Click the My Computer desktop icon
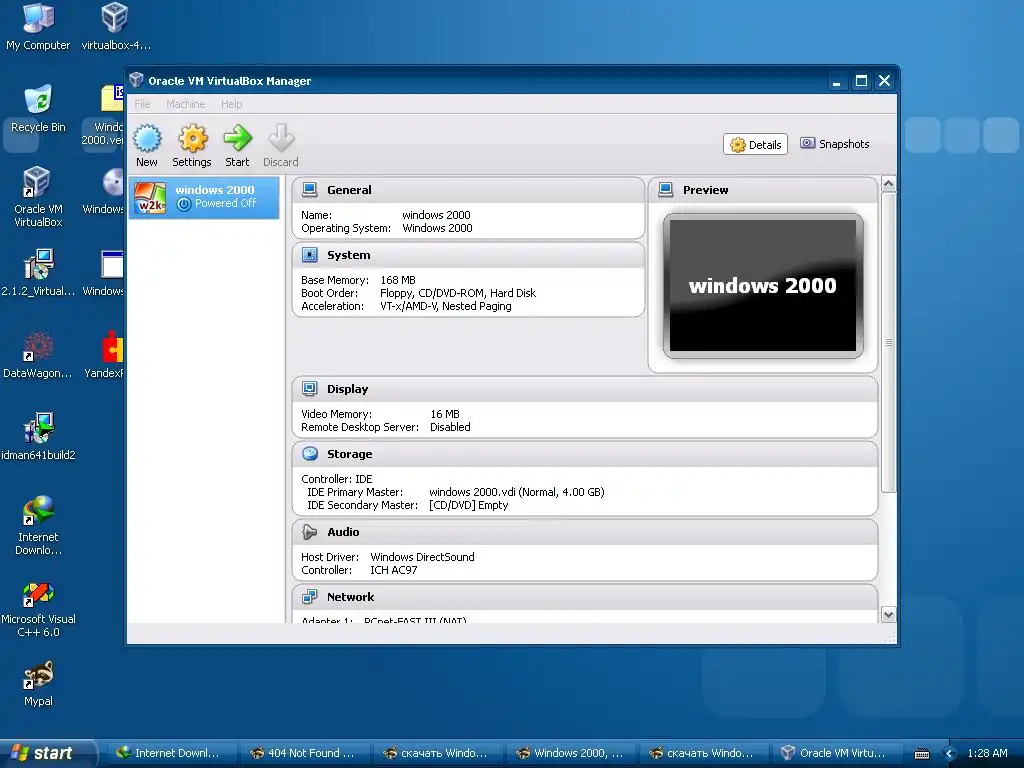Image resolution: width=1024 pixels, height=768 pixels. pyautogui.click(x=38, y=27)
